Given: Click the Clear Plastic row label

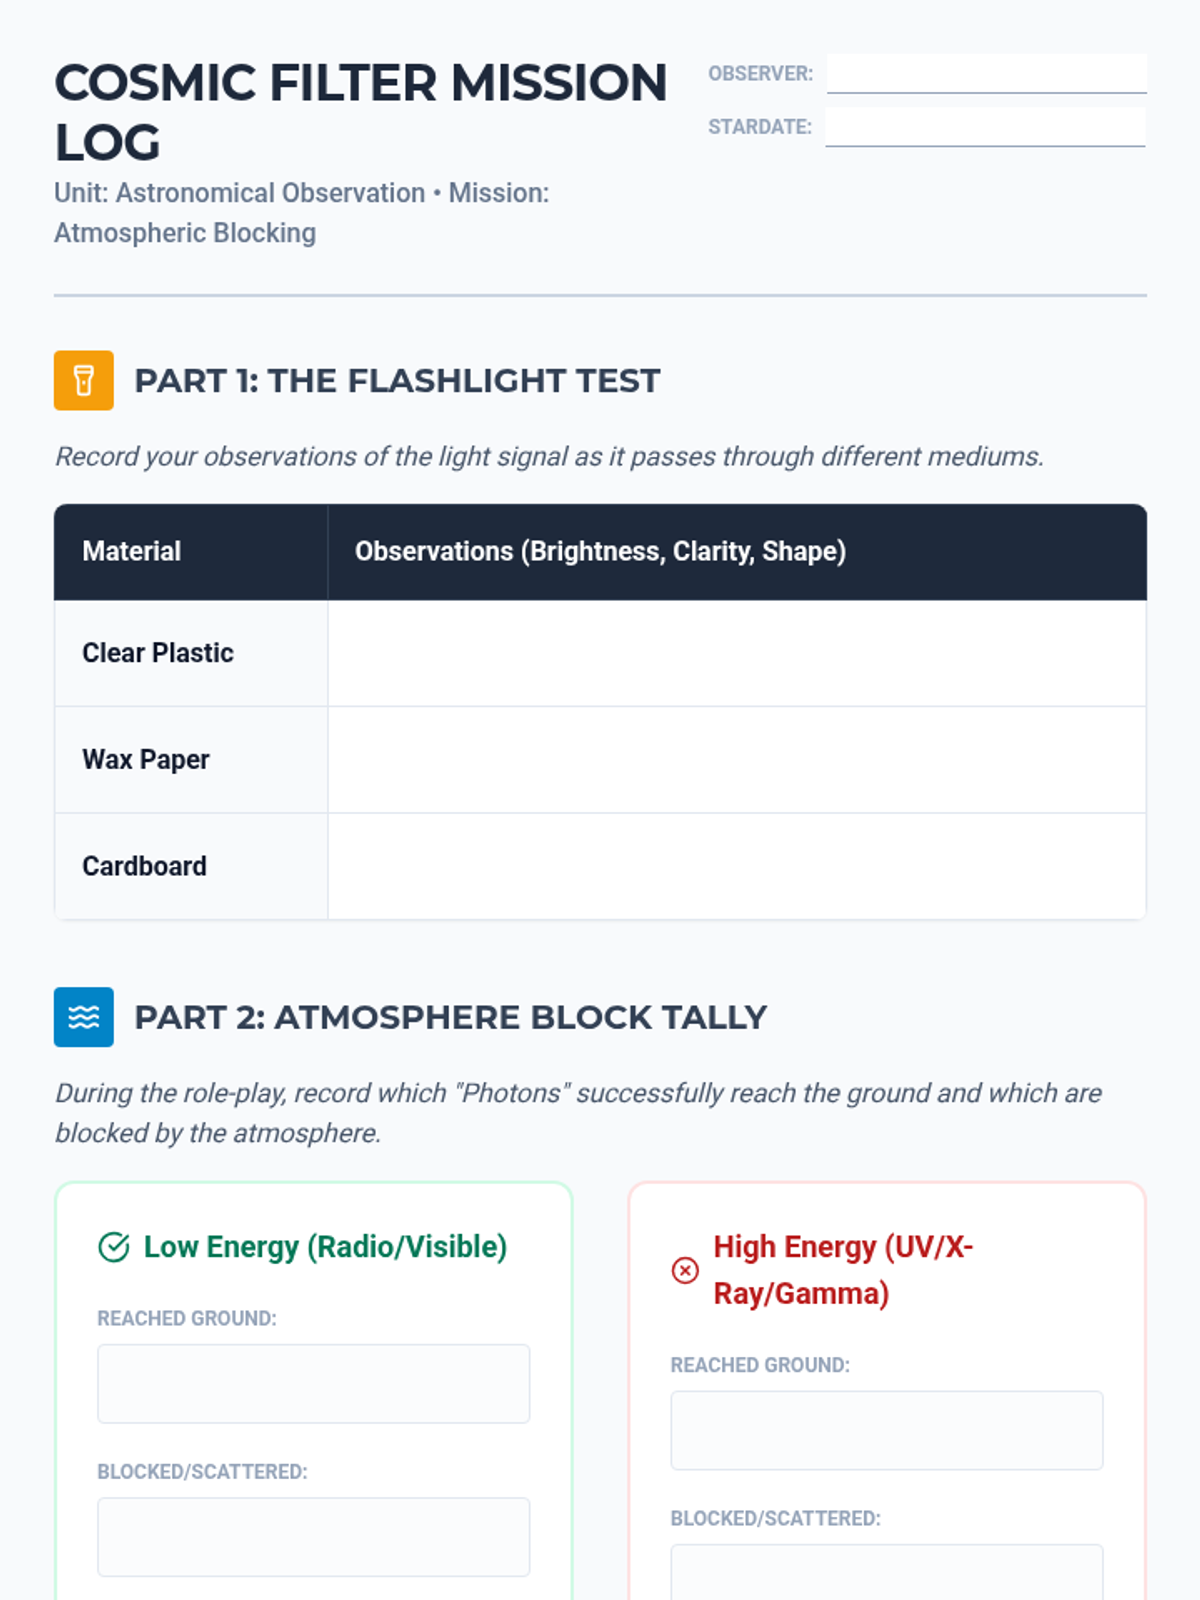Looking at the screenshot, I should click(x=158, y=653).
